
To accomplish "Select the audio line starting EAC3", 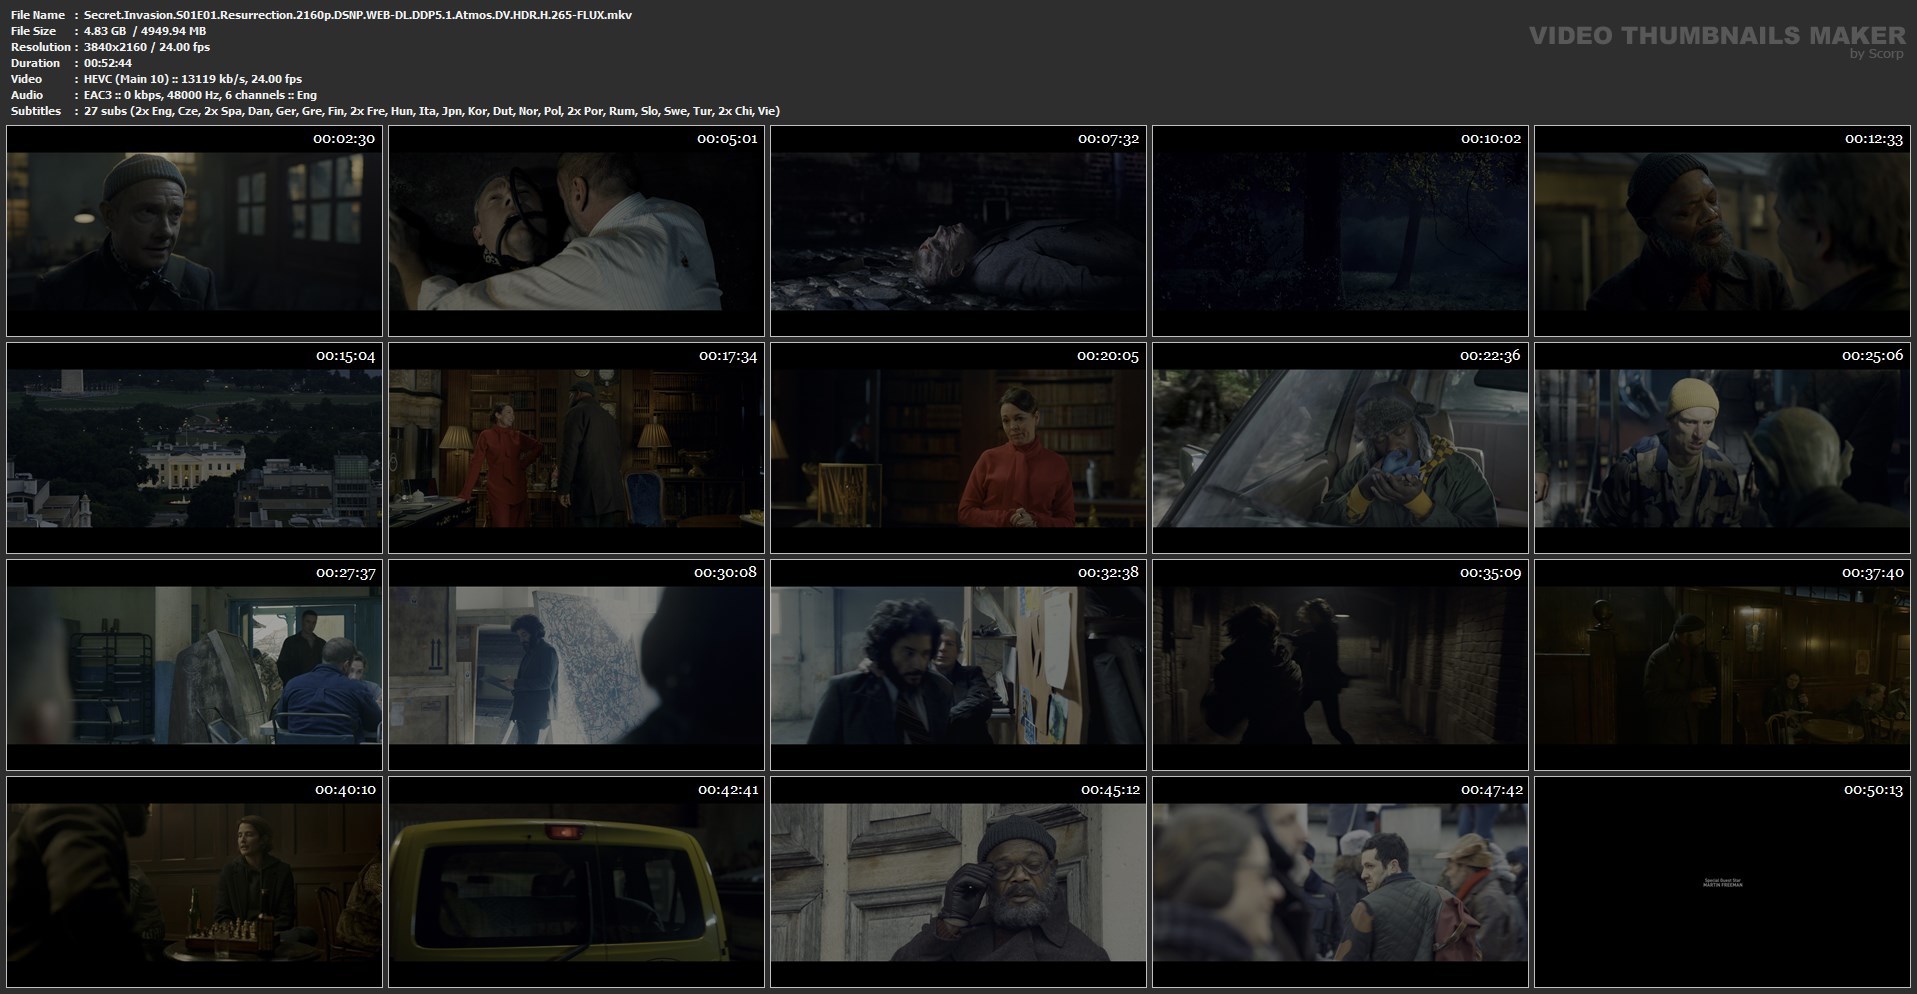I will pyautogui.click(x=200, y=95).
